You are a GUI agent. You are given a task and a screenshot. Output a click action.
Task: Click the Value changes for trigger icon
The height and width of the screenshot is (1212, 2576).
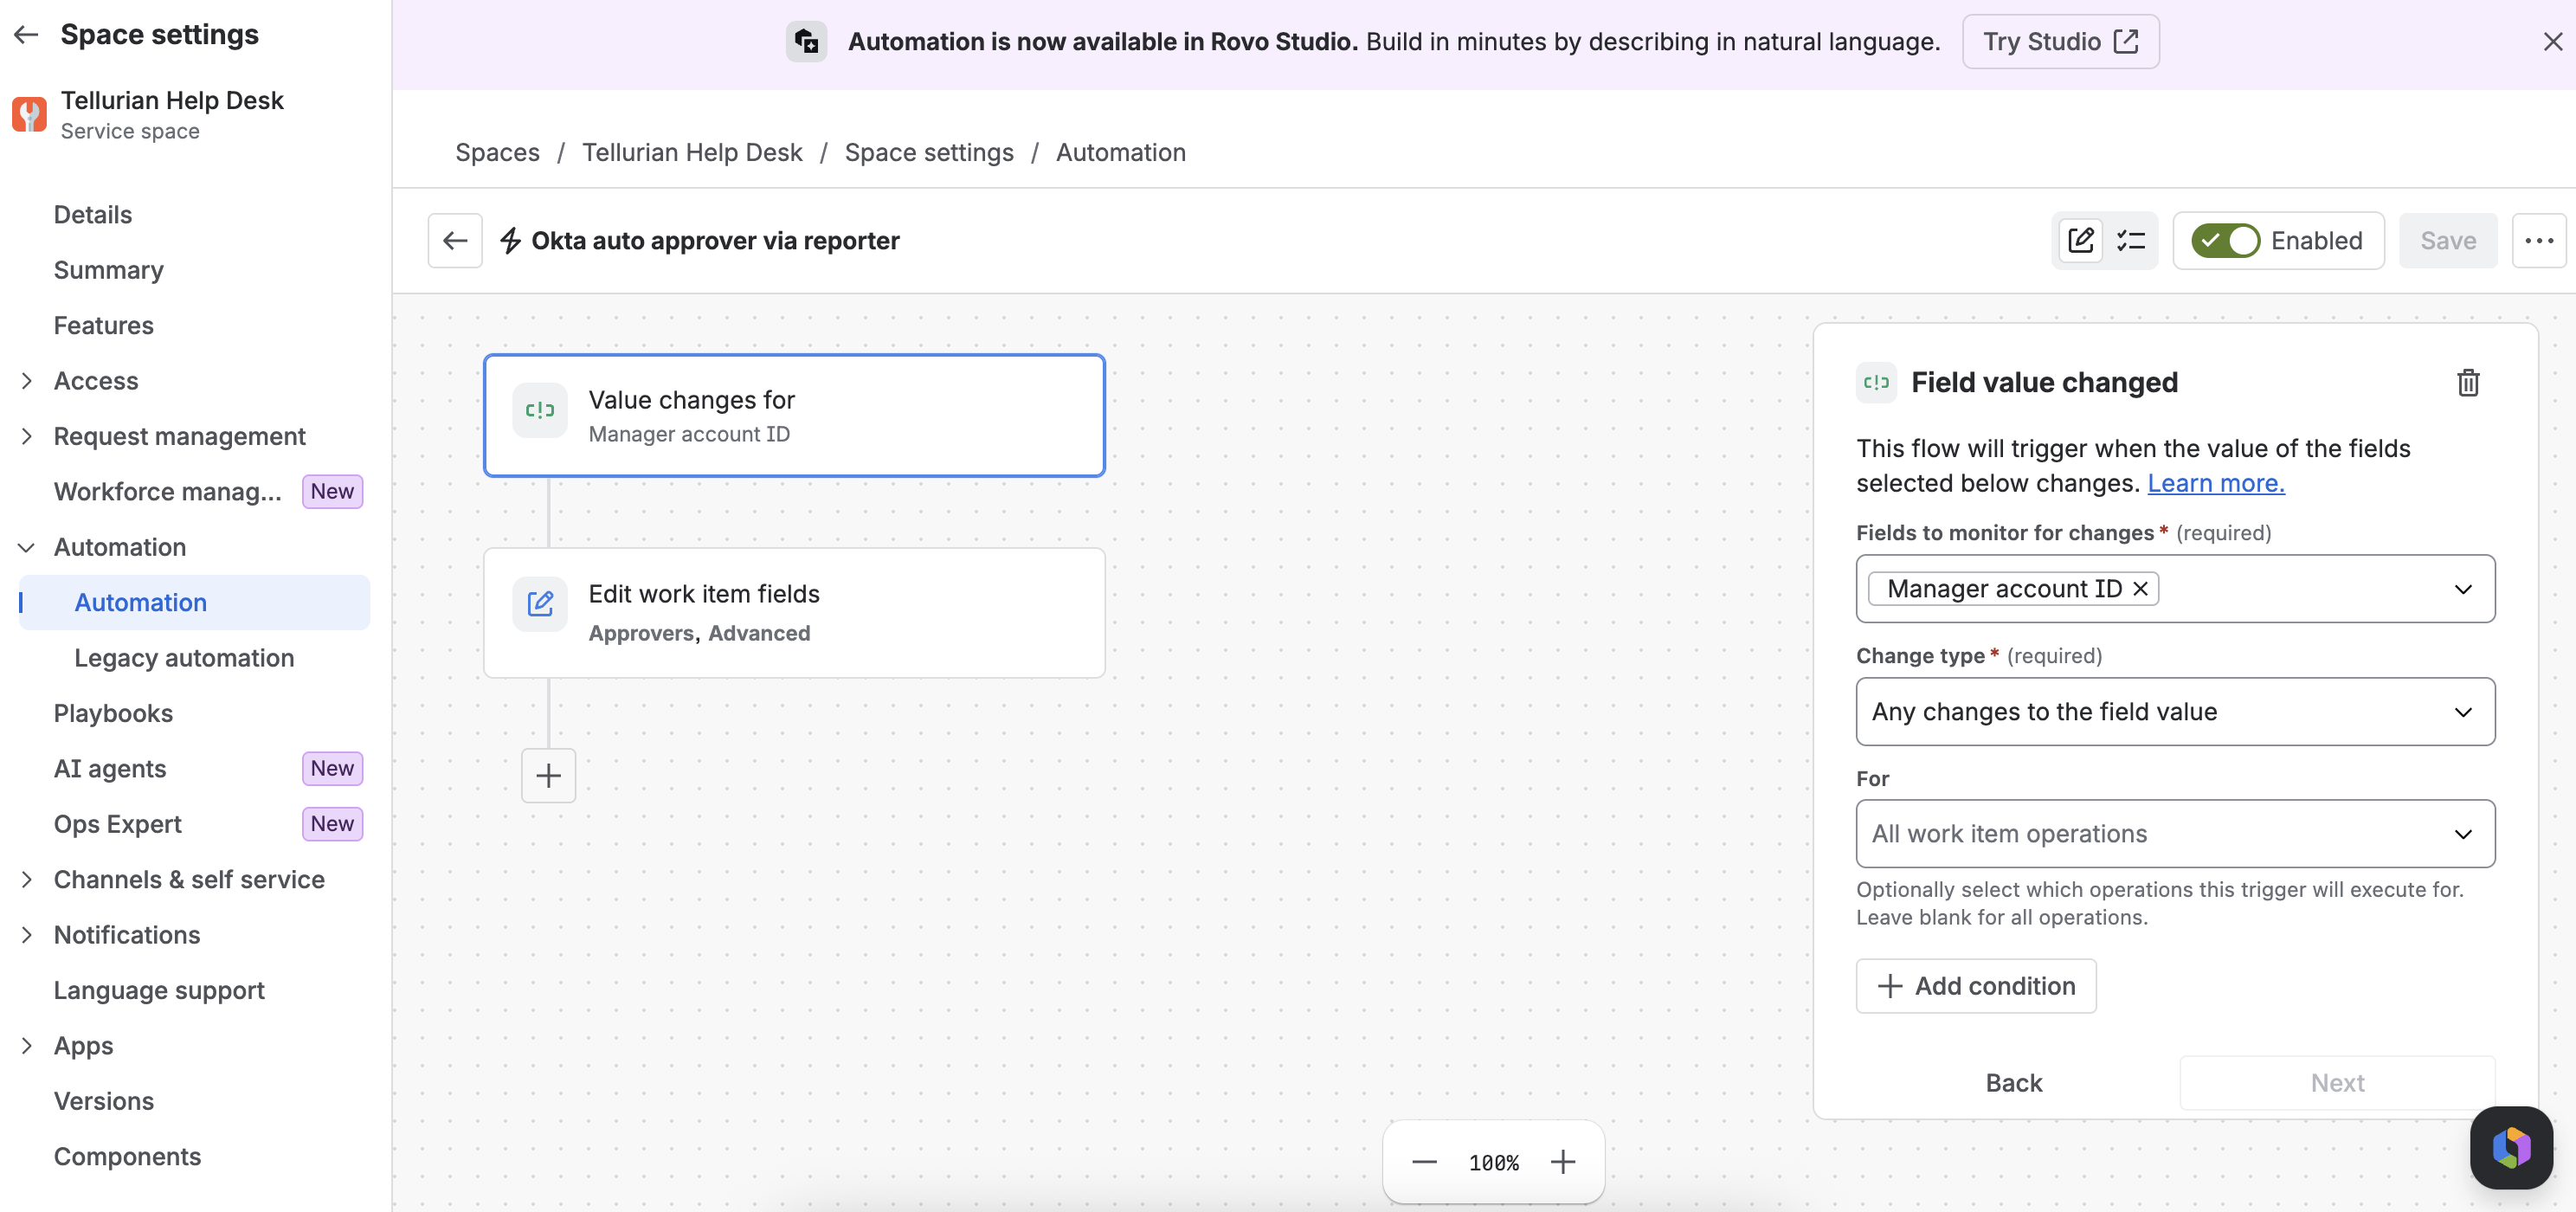click(x=540, y=410)
